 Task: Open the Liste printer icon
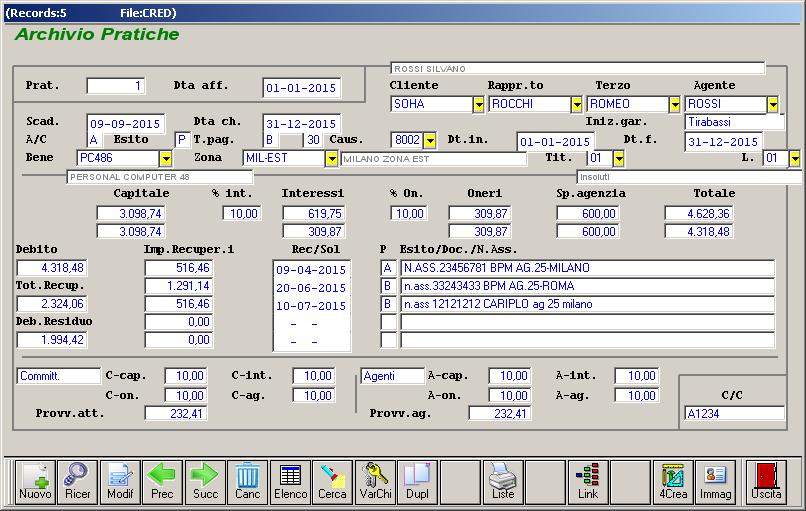[503, 482]
